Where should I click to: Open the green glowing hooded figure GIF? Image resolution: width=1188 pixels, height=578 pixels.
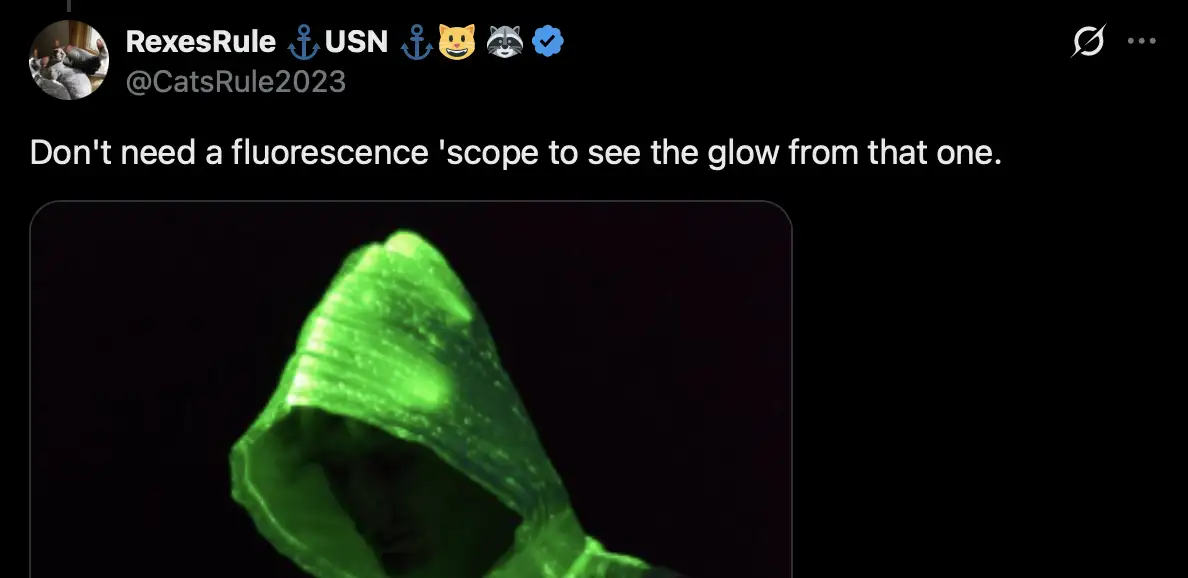pos(411,389)
